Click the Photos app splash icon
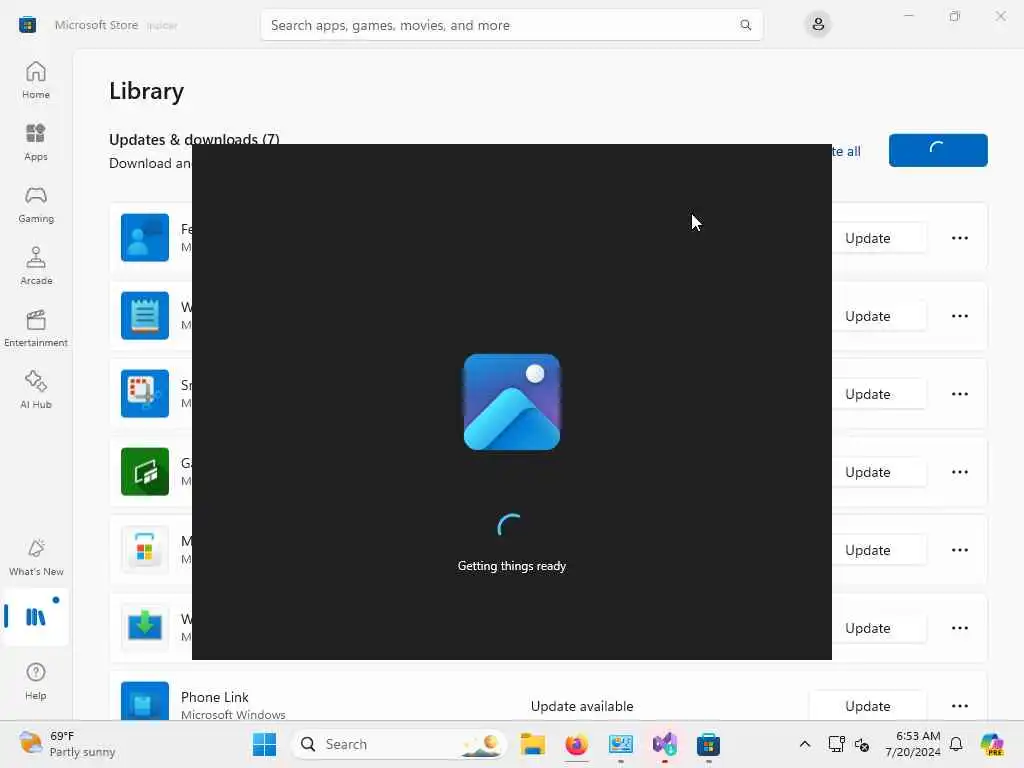The image size is (1024, 768). [511, 402]
